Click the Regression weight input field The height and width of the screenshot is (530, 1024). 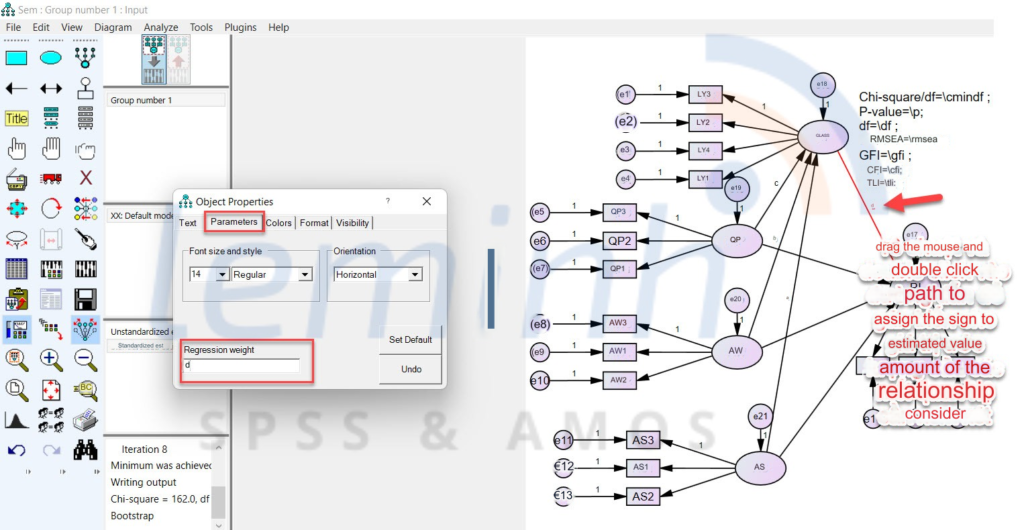(241, 366)
